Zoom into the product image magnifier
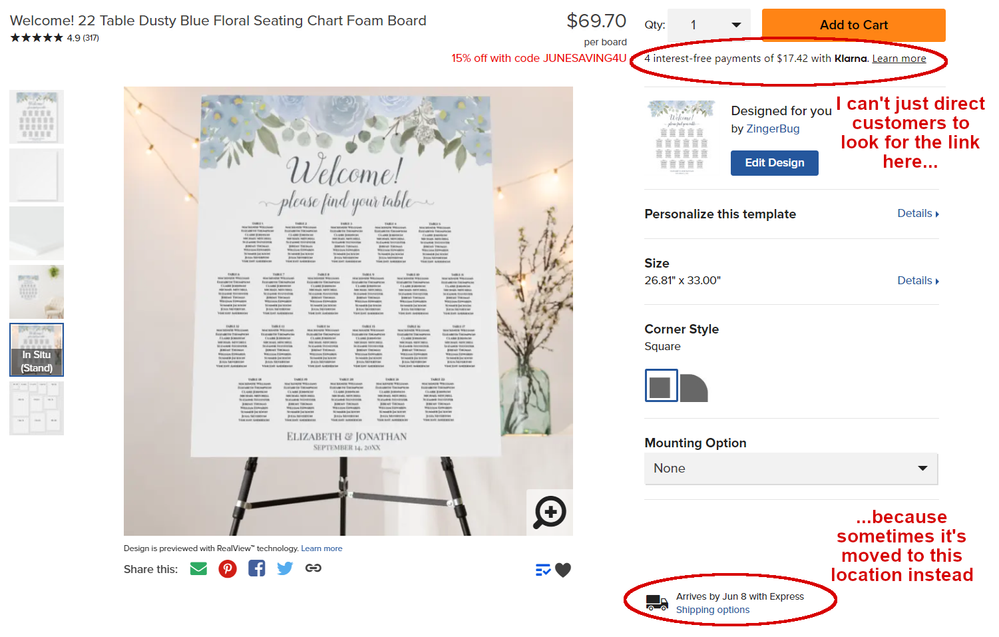The image size is (999, 637). tap(549, 513)
